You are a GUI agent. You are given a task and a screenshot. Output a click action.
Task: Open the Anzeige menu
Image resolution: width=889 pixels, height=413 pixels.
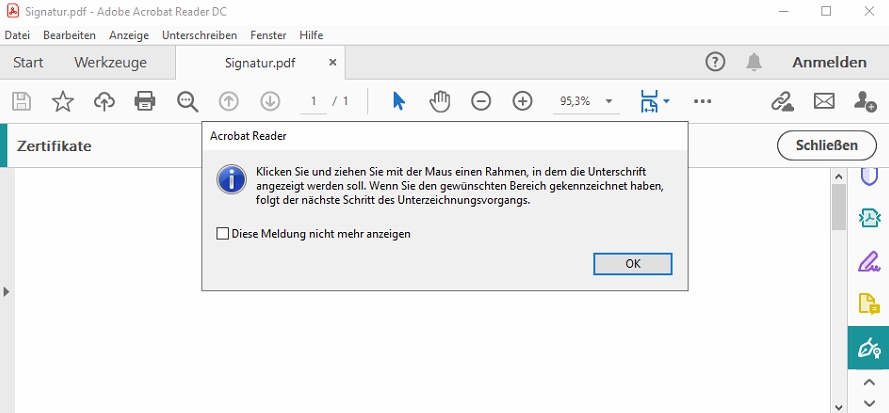point(129,35)
